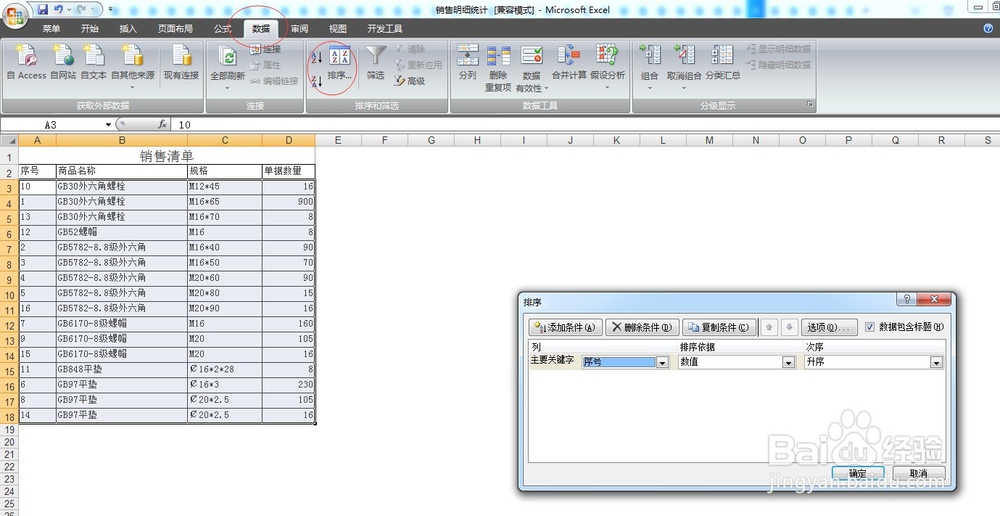Click cell with value 900
Viewport: 1000px width, 516px height.
[288, 202]
